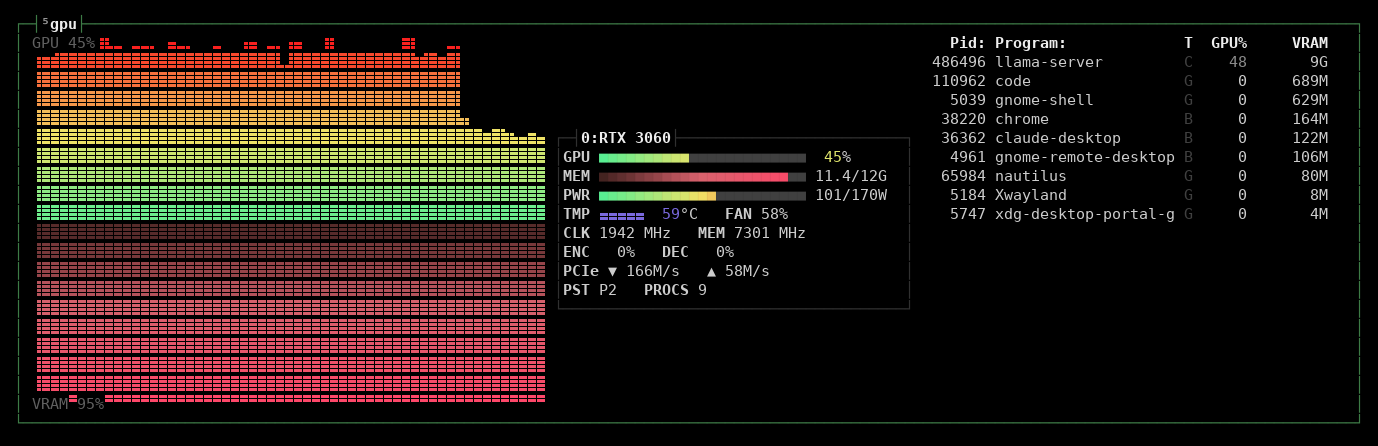Sort by the T column header
1378x446 pixels.
pyautogui.click(x=1188, y=43)
